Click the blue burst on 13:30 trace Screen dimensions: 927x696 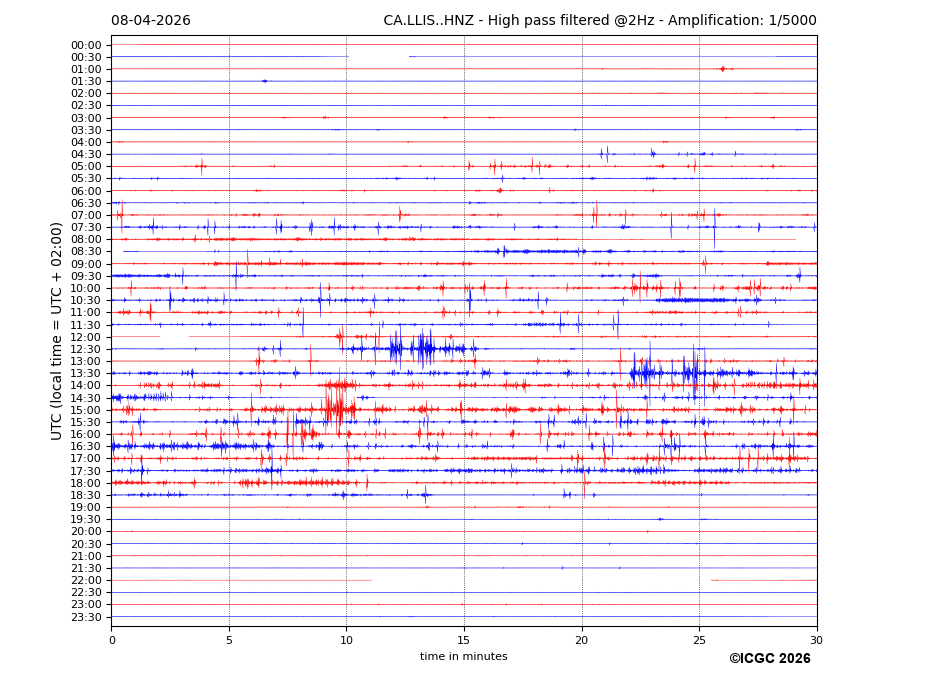(645, 373)
